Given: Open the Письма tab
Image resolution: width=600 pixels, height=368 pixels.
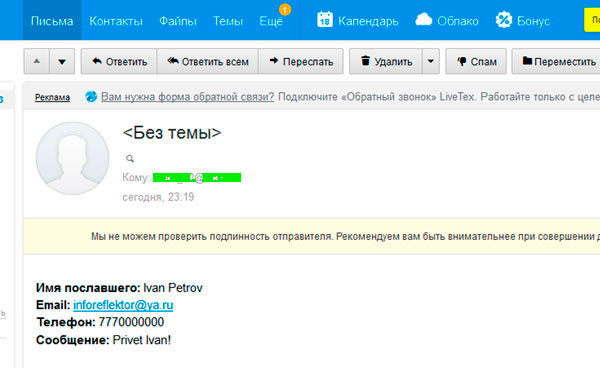Looking at the screenshot, I should pos(52,20).
